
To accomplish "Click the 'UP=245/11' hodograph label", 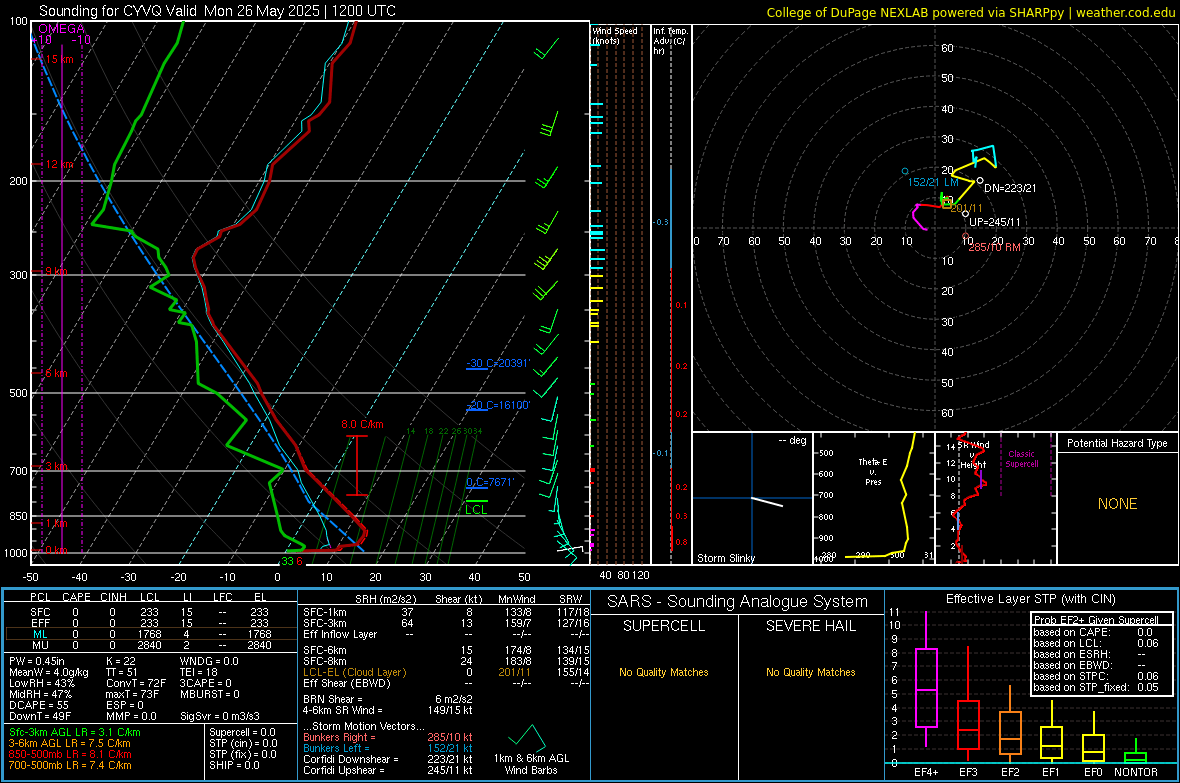I will pos(994,222).
